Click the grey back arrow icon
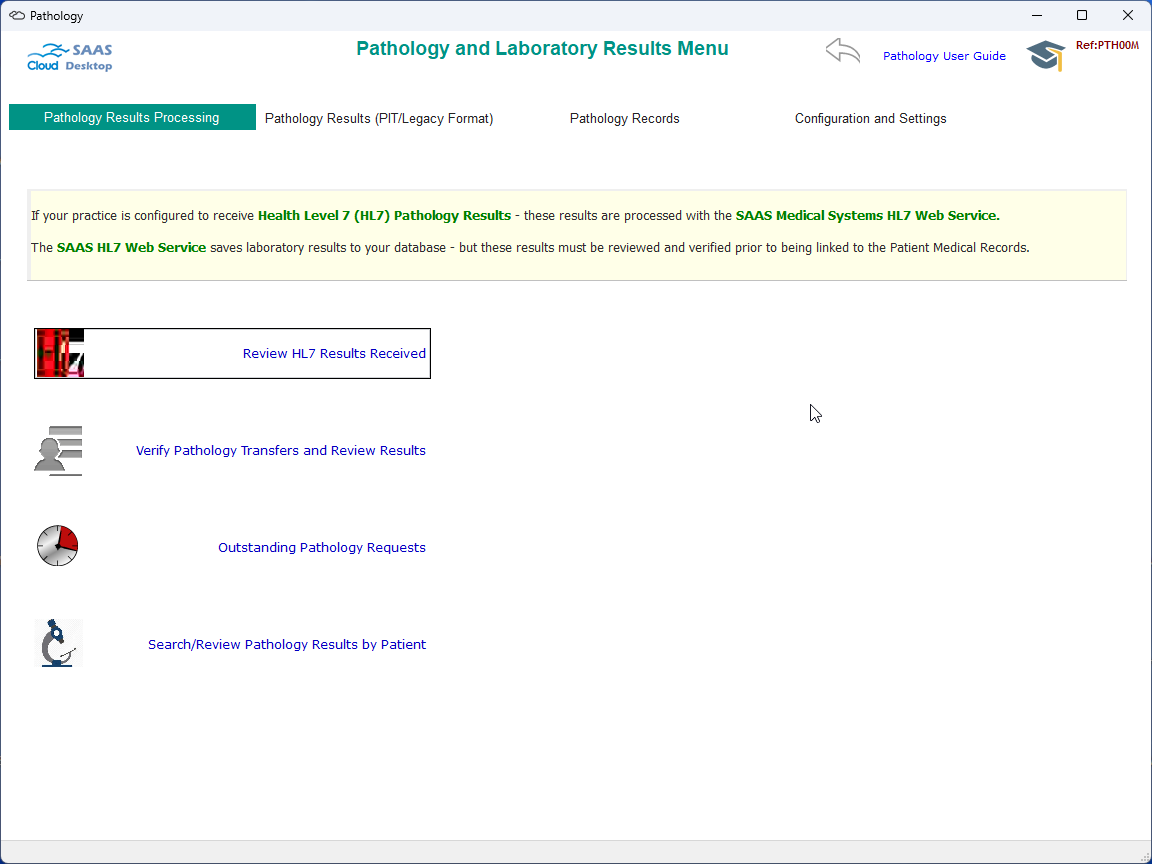The height and width of the screenshot is (864, 1152). [x=843, y=52]
